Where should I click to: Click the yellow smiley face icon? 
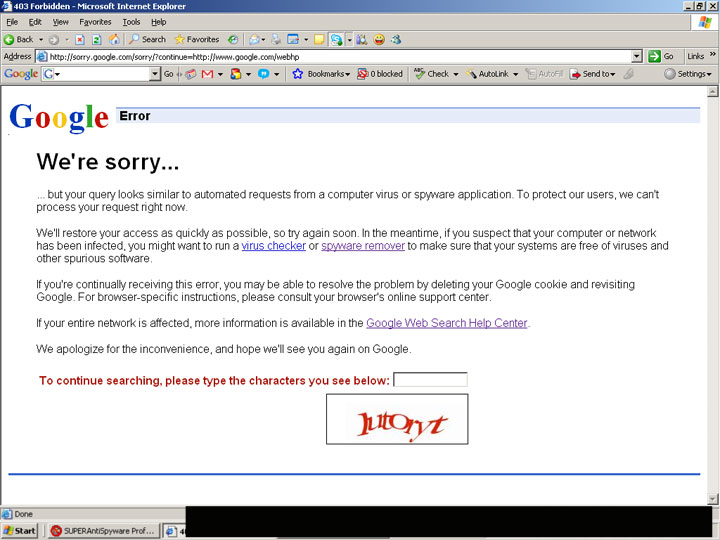[x=379, y=40]
